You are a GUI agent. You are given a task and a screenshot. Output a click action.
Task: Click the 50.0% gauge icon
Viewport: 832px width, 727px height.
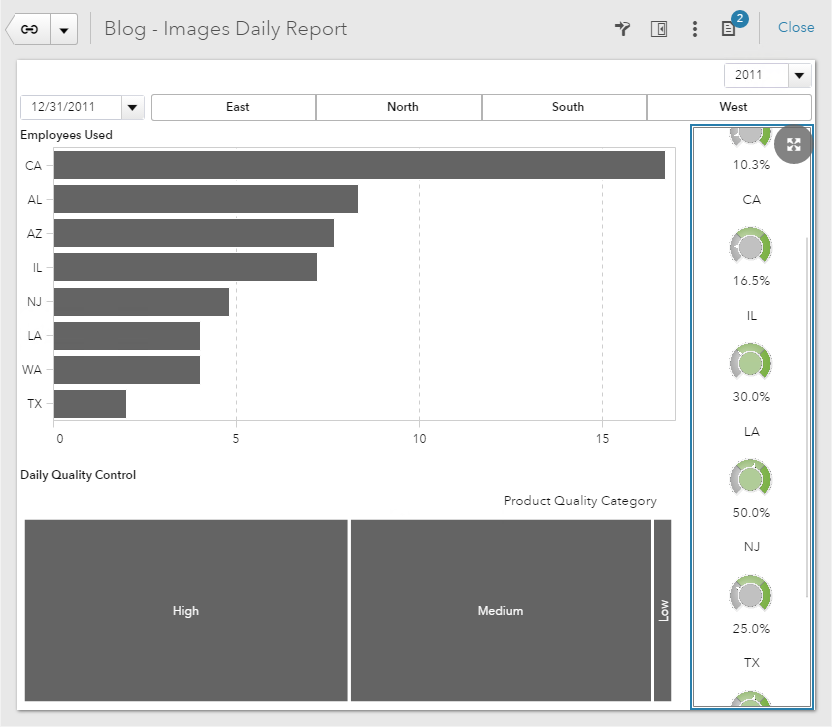750,478
